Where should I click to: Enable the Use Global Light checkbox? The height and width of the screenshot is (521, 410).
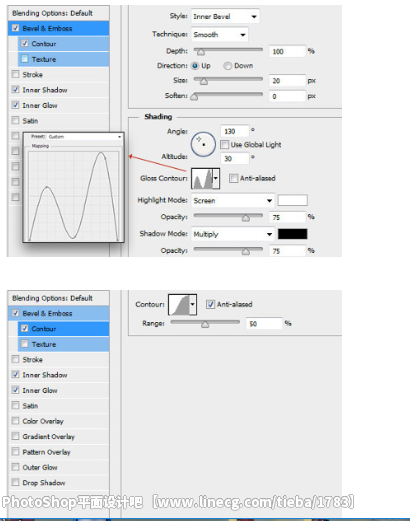(x=225, y=144)
